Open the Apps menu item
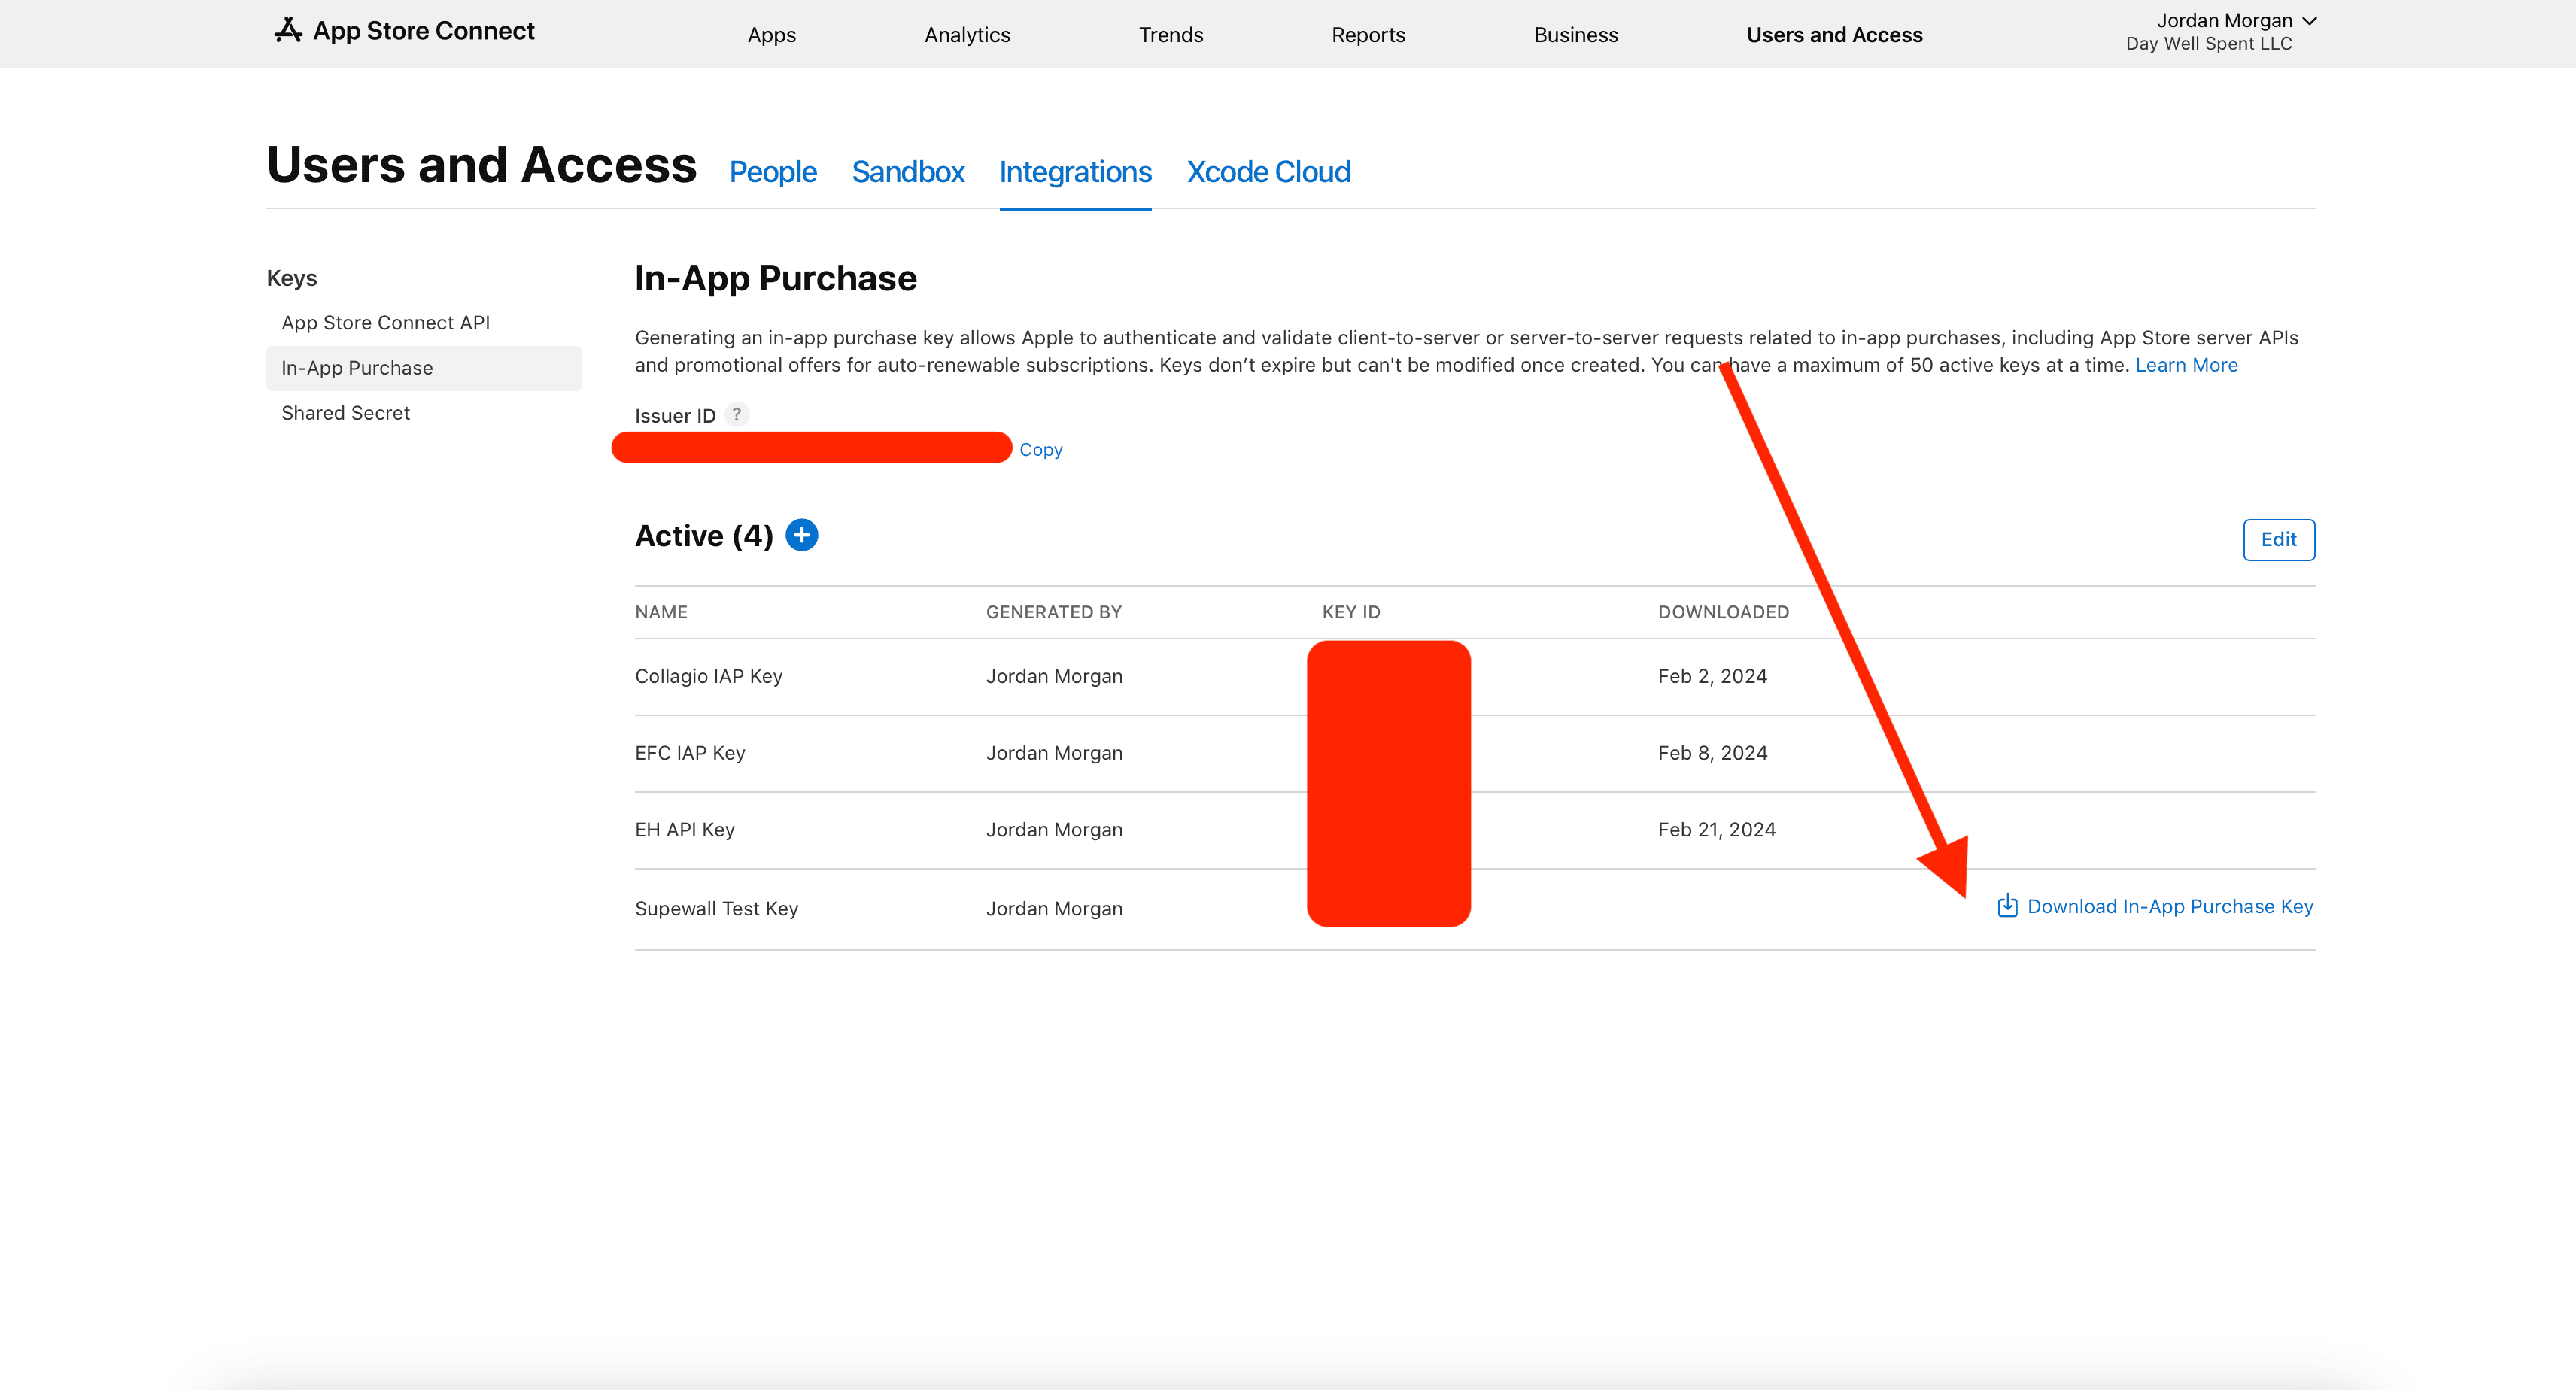This screenshot has height=1390, width=2576. click(x=771, y=35)
